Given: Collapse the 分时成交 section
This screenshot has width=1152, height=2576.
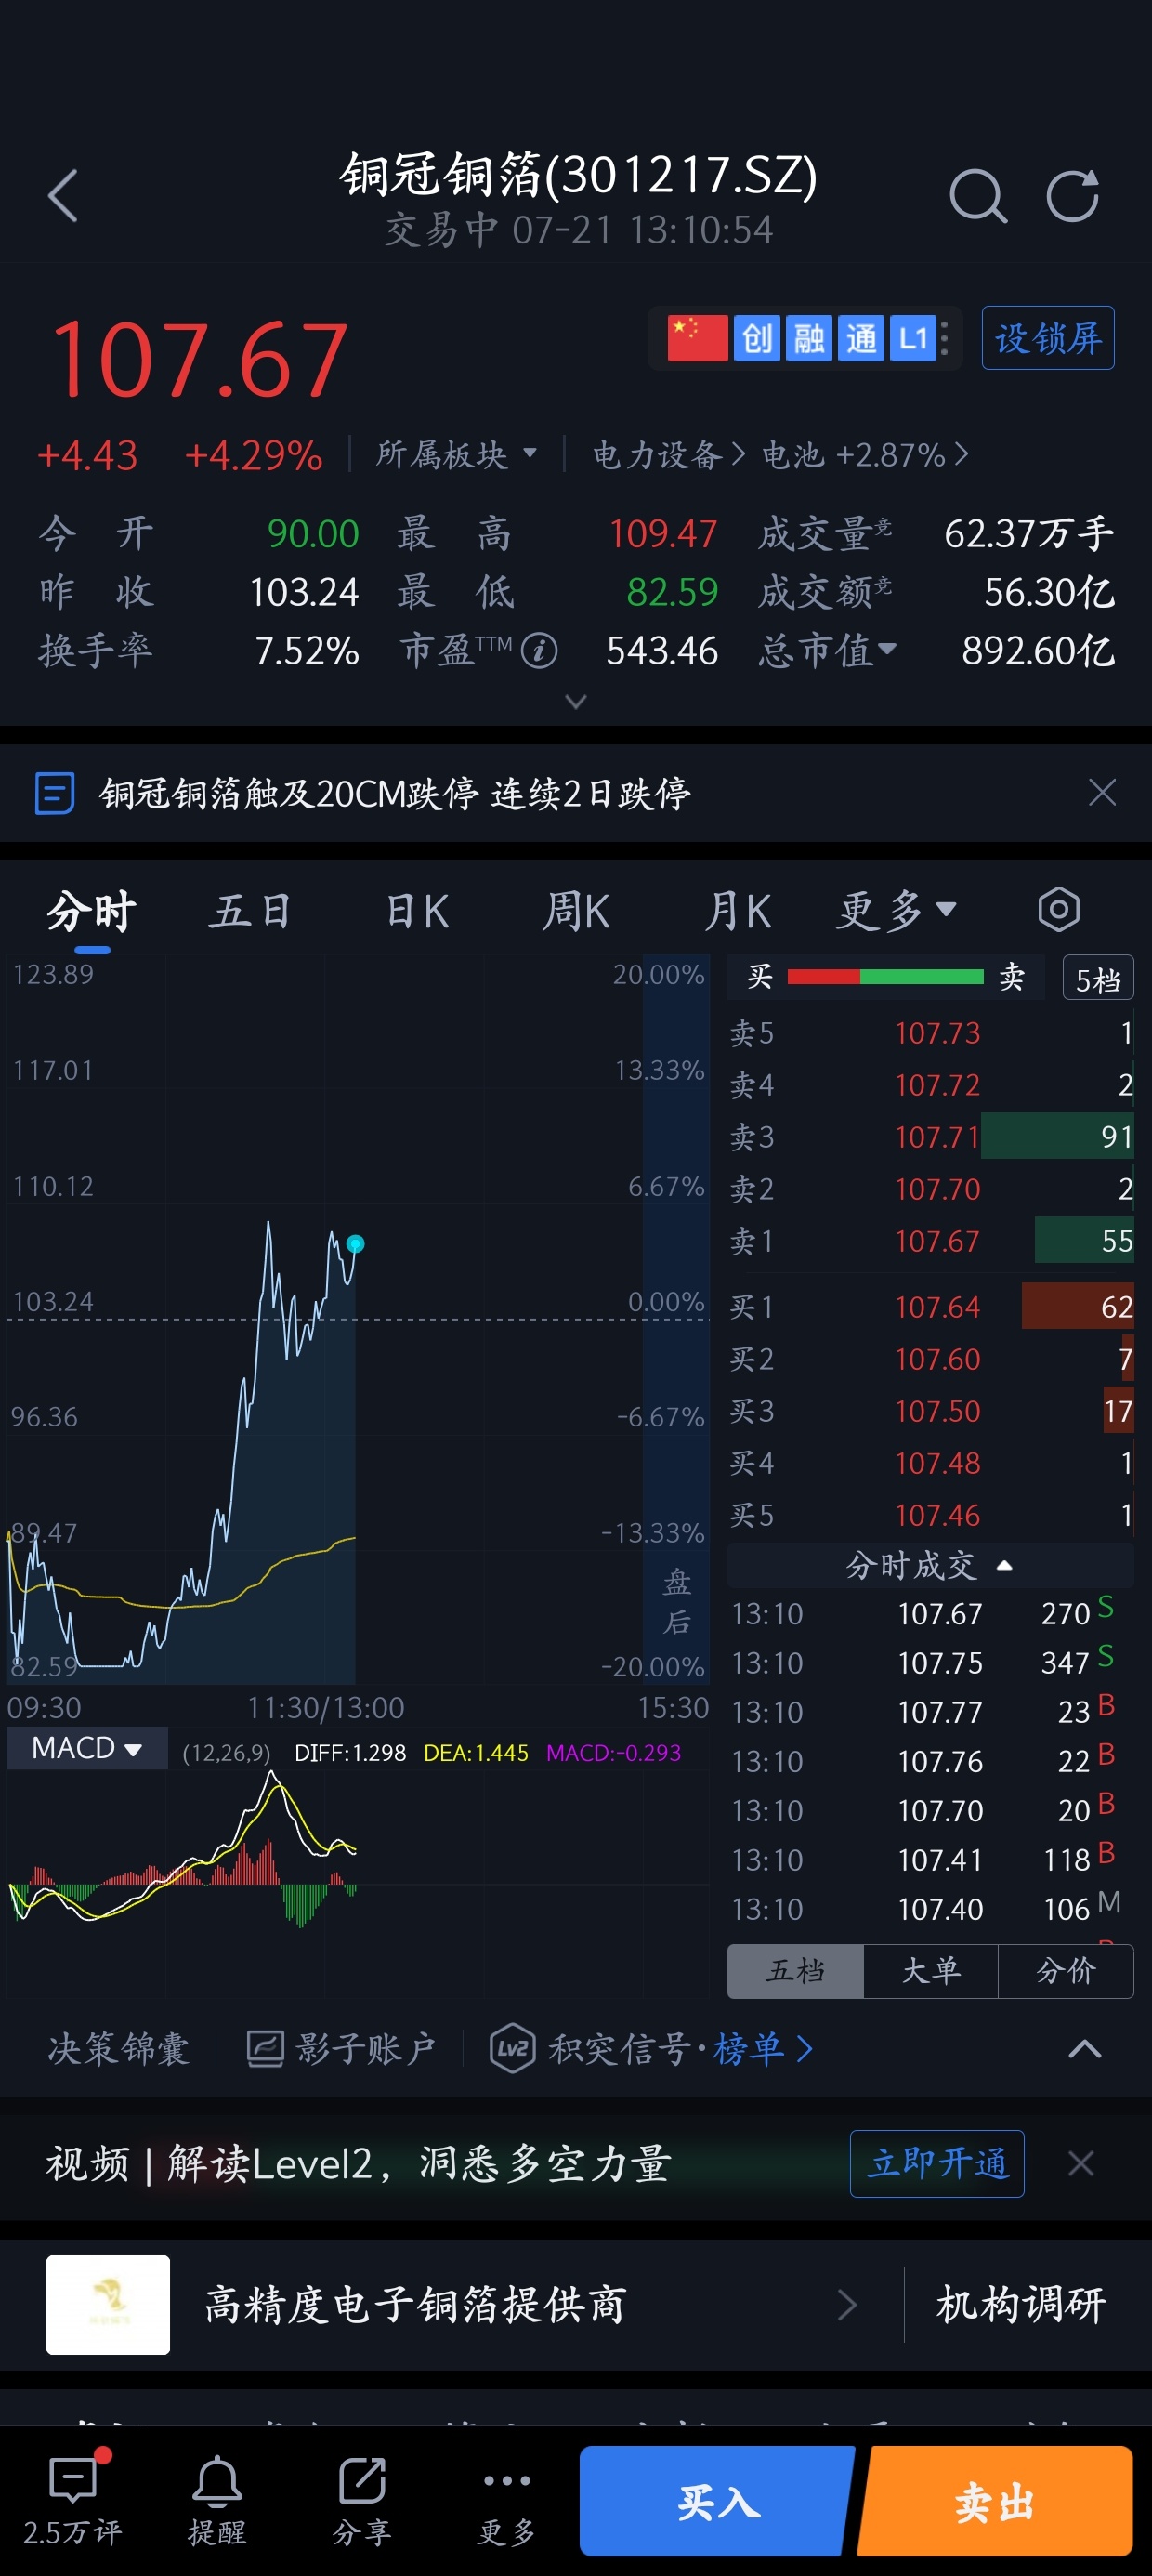Looking at the screenshot, I should point(930,1565).
